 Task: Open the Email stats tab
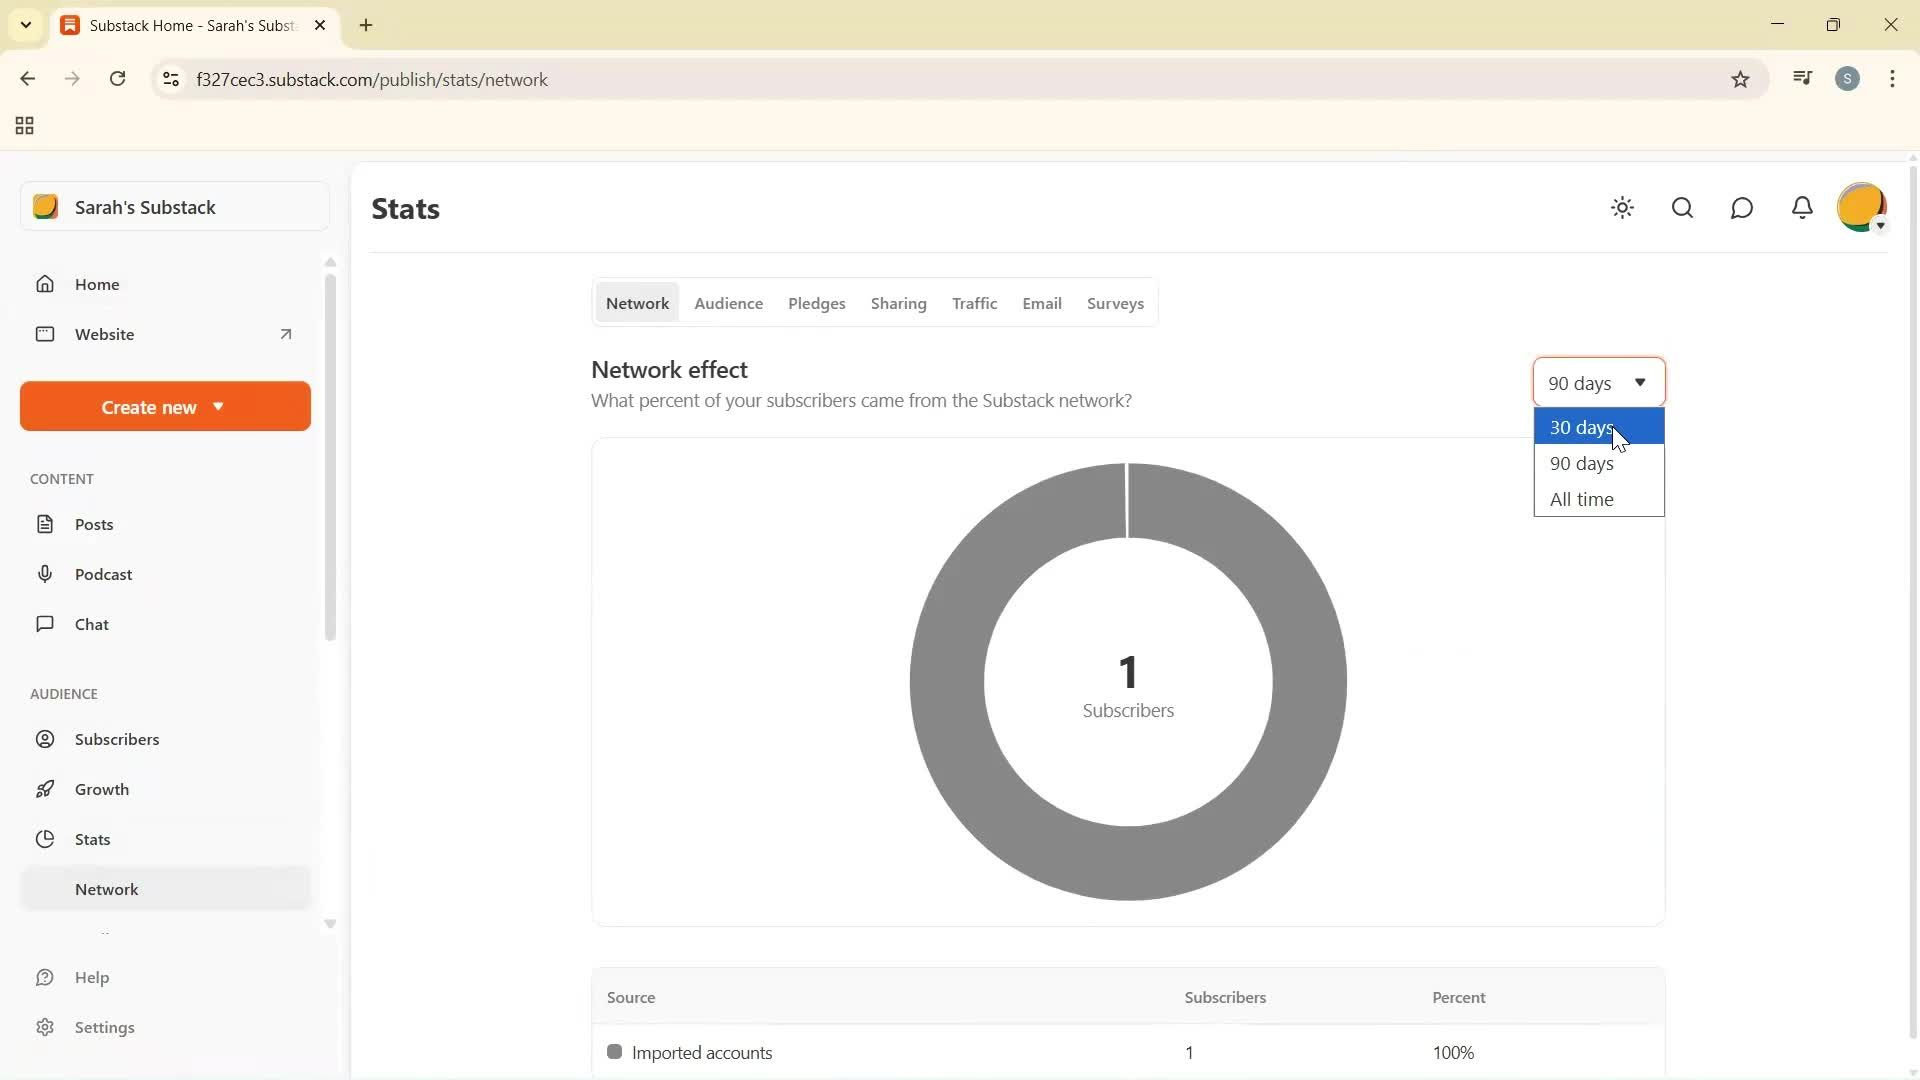pos(1042,303)
